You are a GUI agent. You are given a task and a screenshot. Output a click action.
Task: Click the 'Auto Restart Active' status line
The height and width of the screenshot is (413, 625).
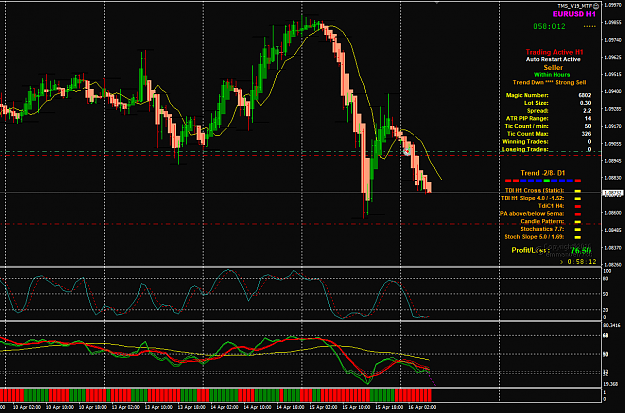point(553,59)
